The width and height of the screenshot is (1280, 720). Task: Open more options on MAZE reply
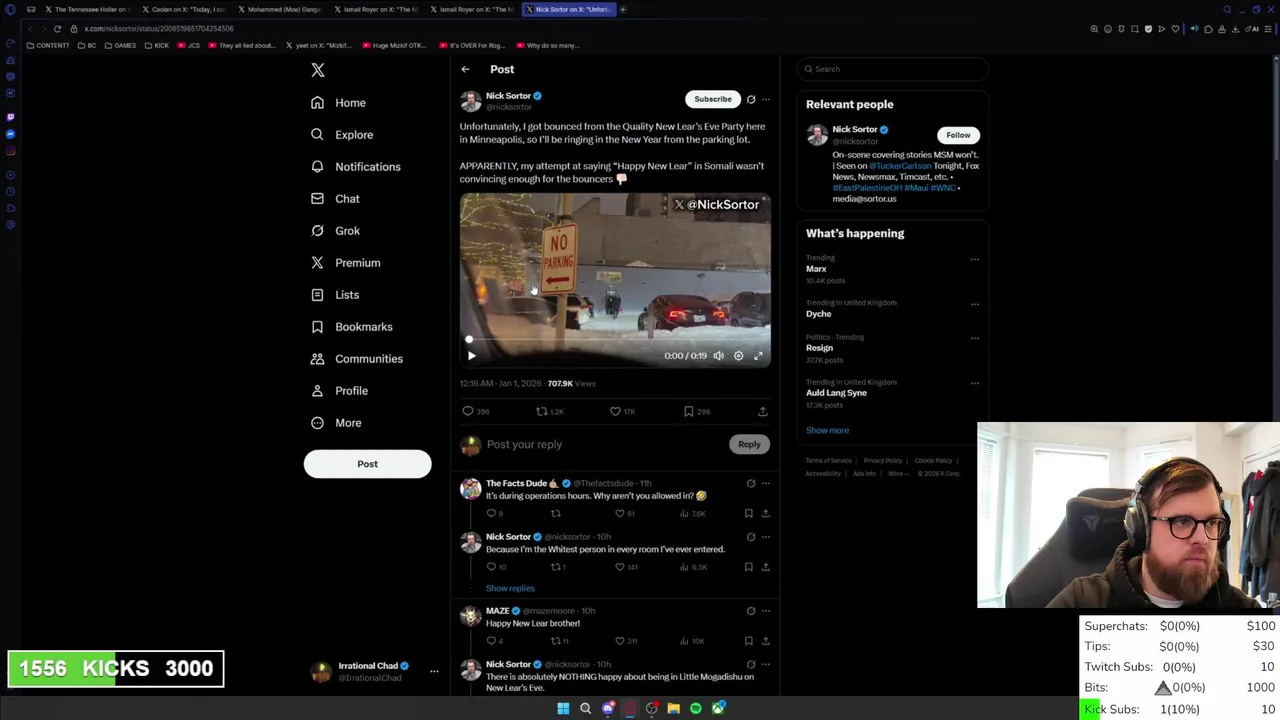pyautogui.click(x=766, y=611)
